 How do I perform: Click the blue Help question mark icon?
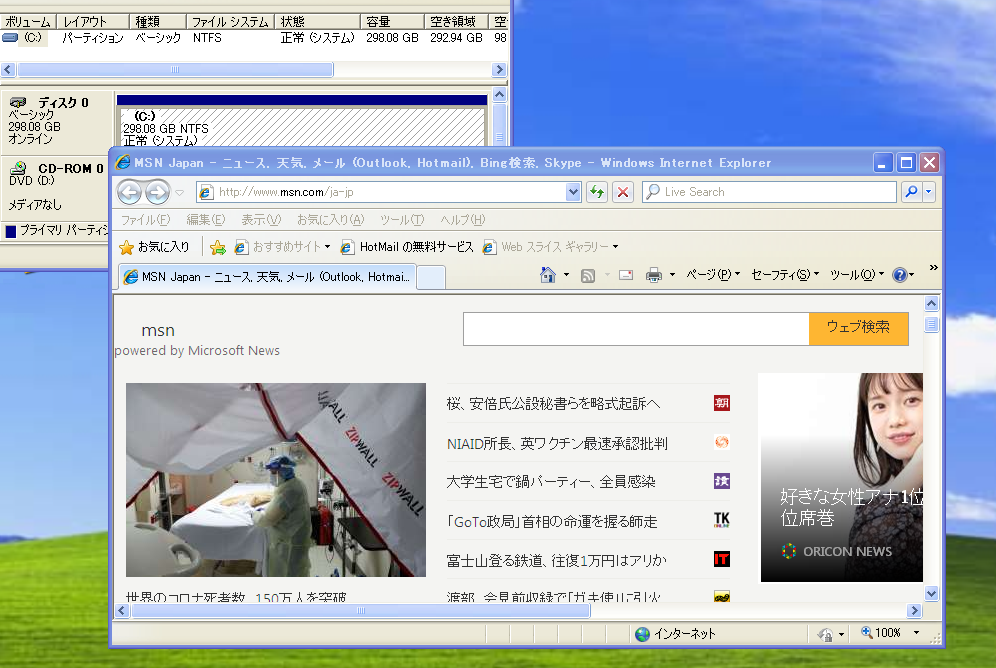point(899,275)
